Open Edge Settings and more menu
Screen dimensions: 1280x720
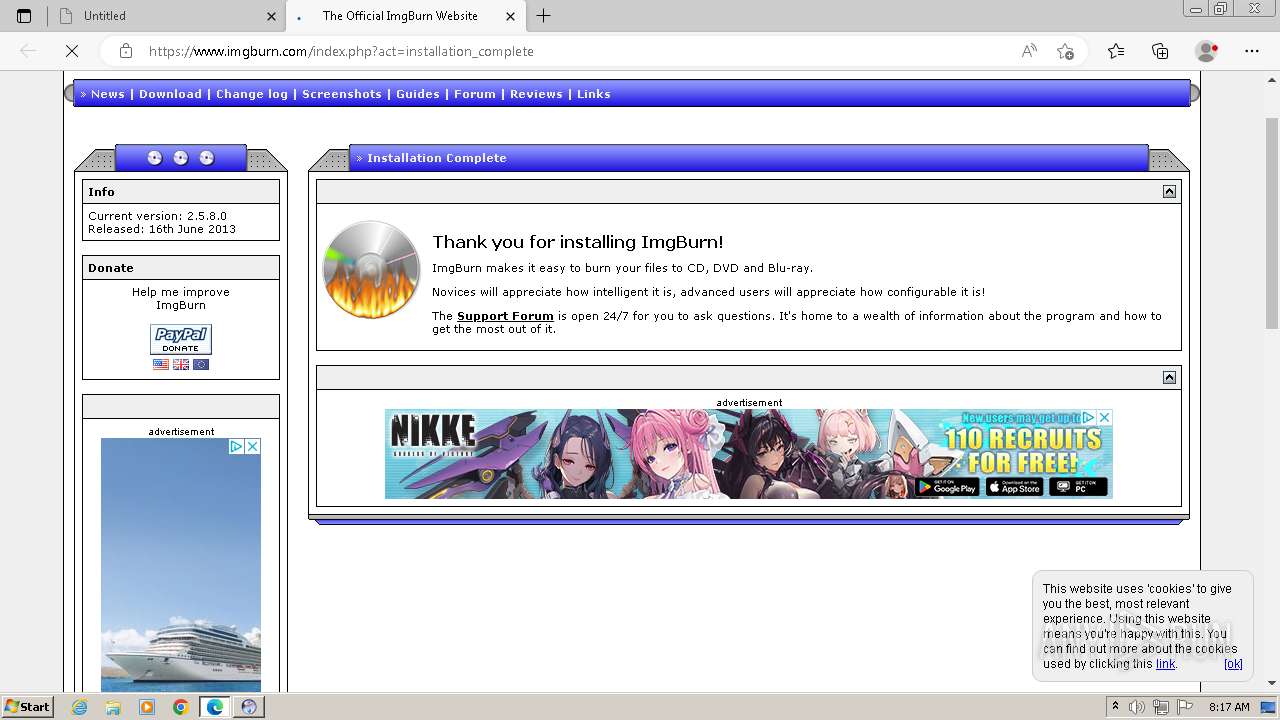tap(1252, 51)
